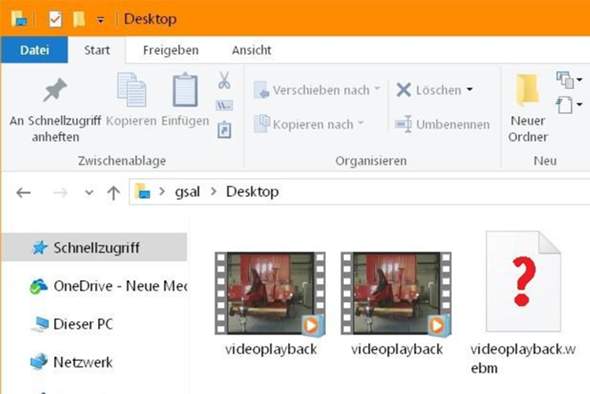Click Desktop in the address path
The image size is (590, 394).
point(252,192)
